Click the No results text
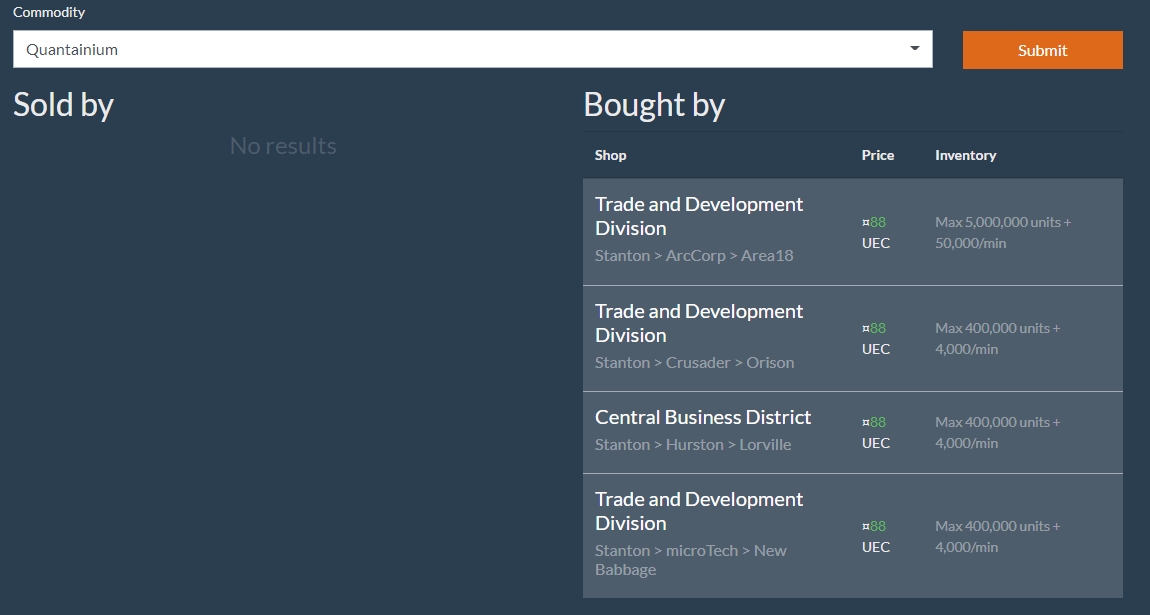This screenshot has width=1150, height=615. [x=283, y=146]
